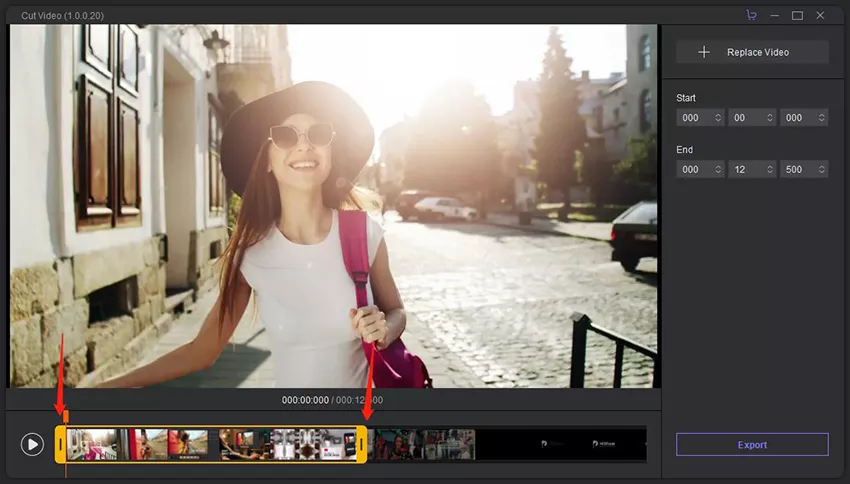Image resolution: width=850 pixels, height=484 pixels.
Task: Click the Start seconds field showing 00
Action: click(x=752, y=118)
